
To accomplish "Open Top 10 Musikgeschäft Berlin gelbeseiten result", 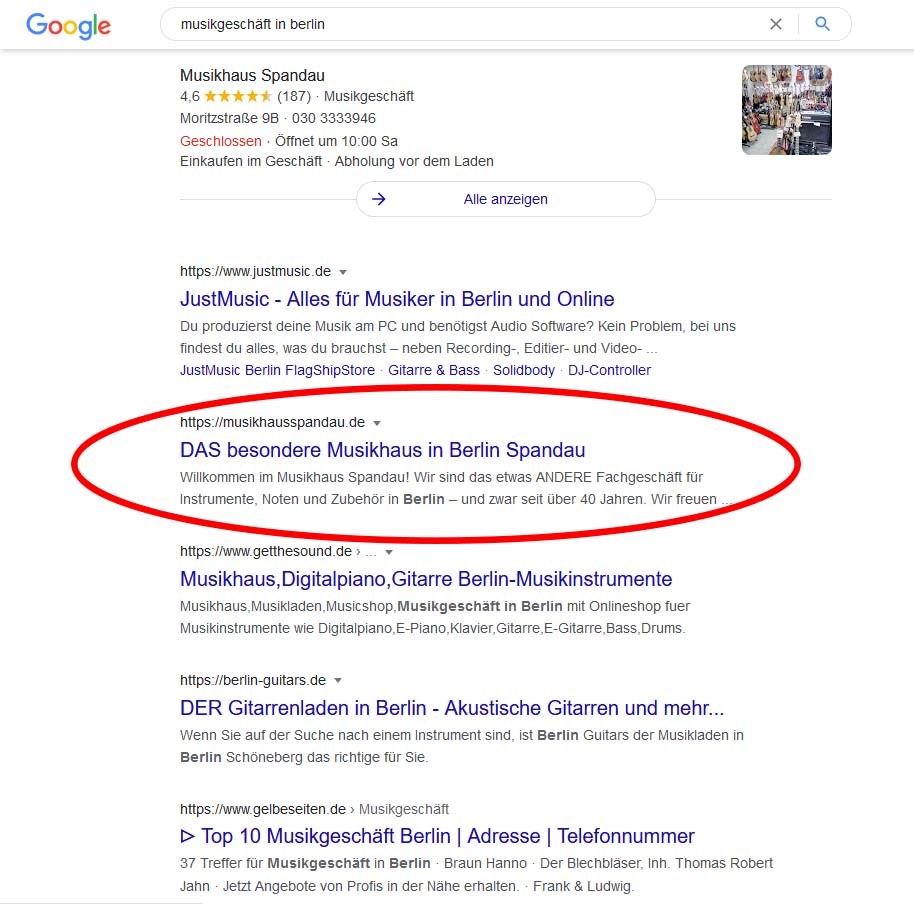I will [437, 836].
